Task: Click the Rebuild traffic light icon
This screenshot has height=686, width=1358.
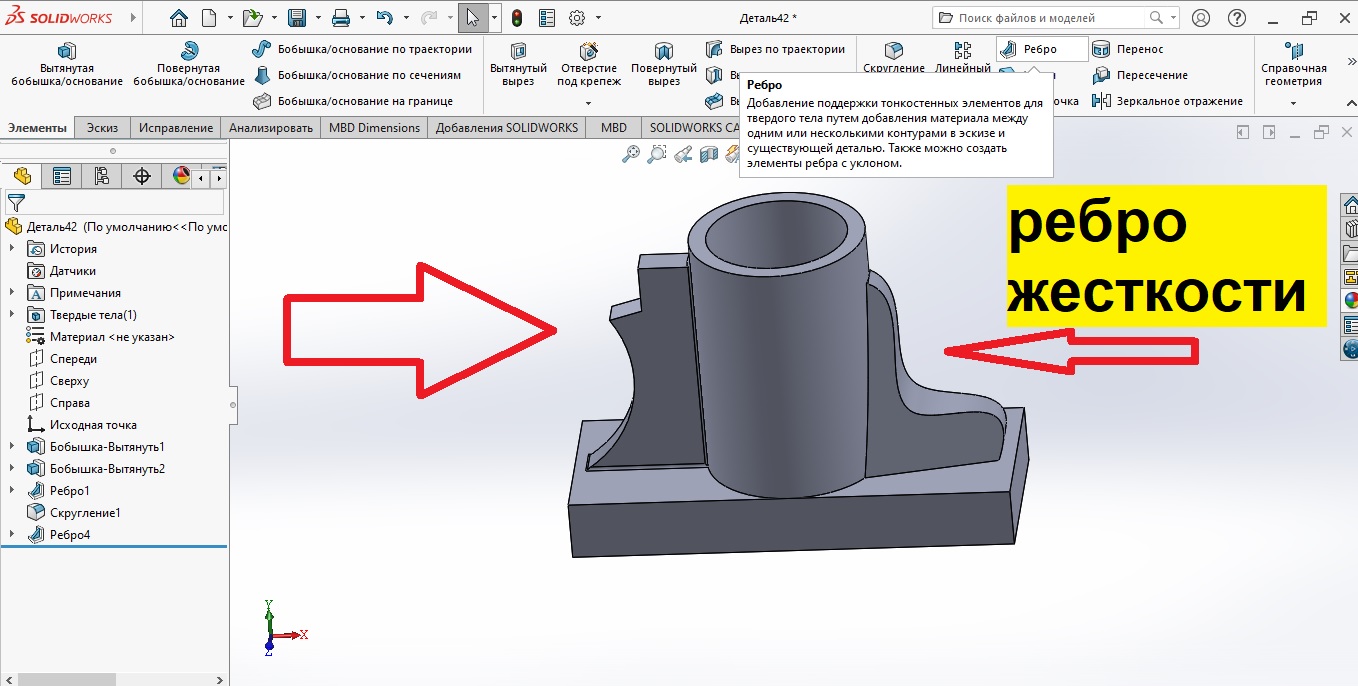Action: [517, 18]
